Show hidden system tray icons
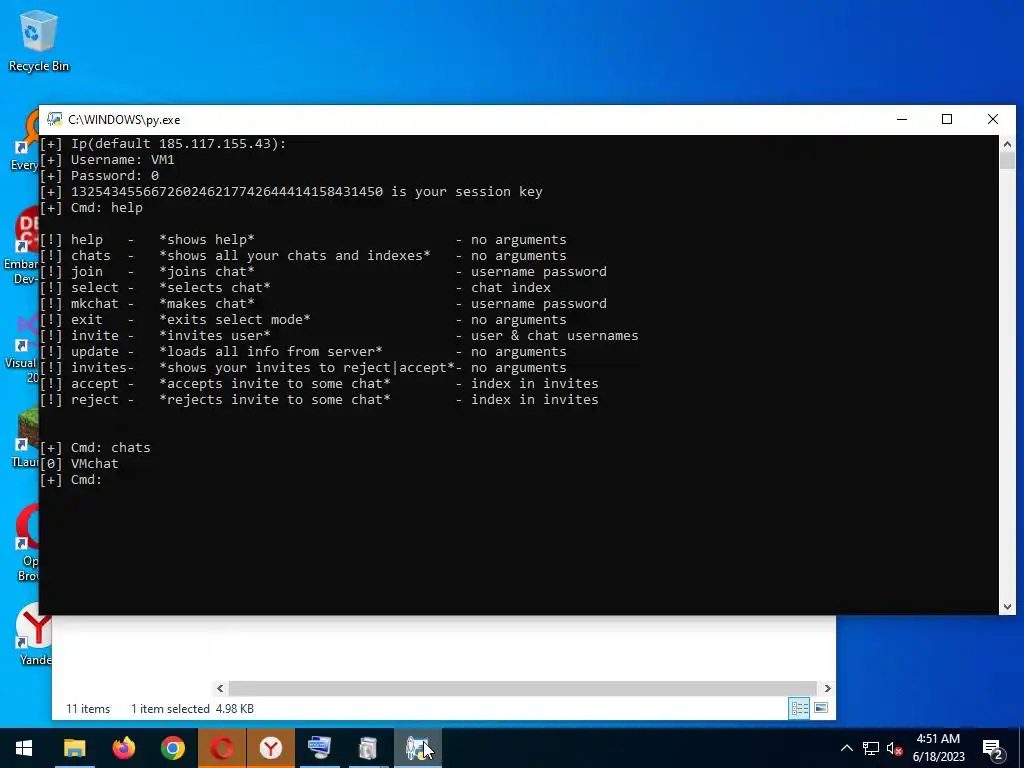The width and height of the screenshot is (1024, 768). tap(846, 748)
